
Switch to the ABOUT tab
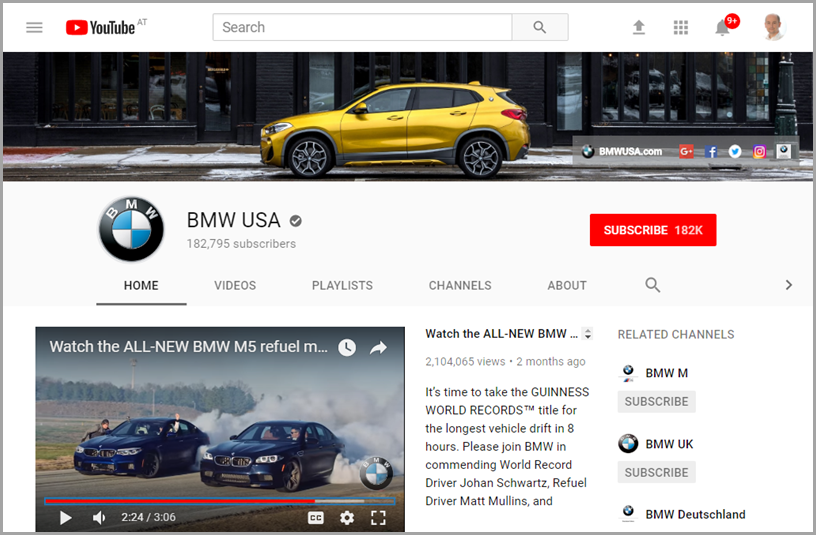tap(567, 285)
